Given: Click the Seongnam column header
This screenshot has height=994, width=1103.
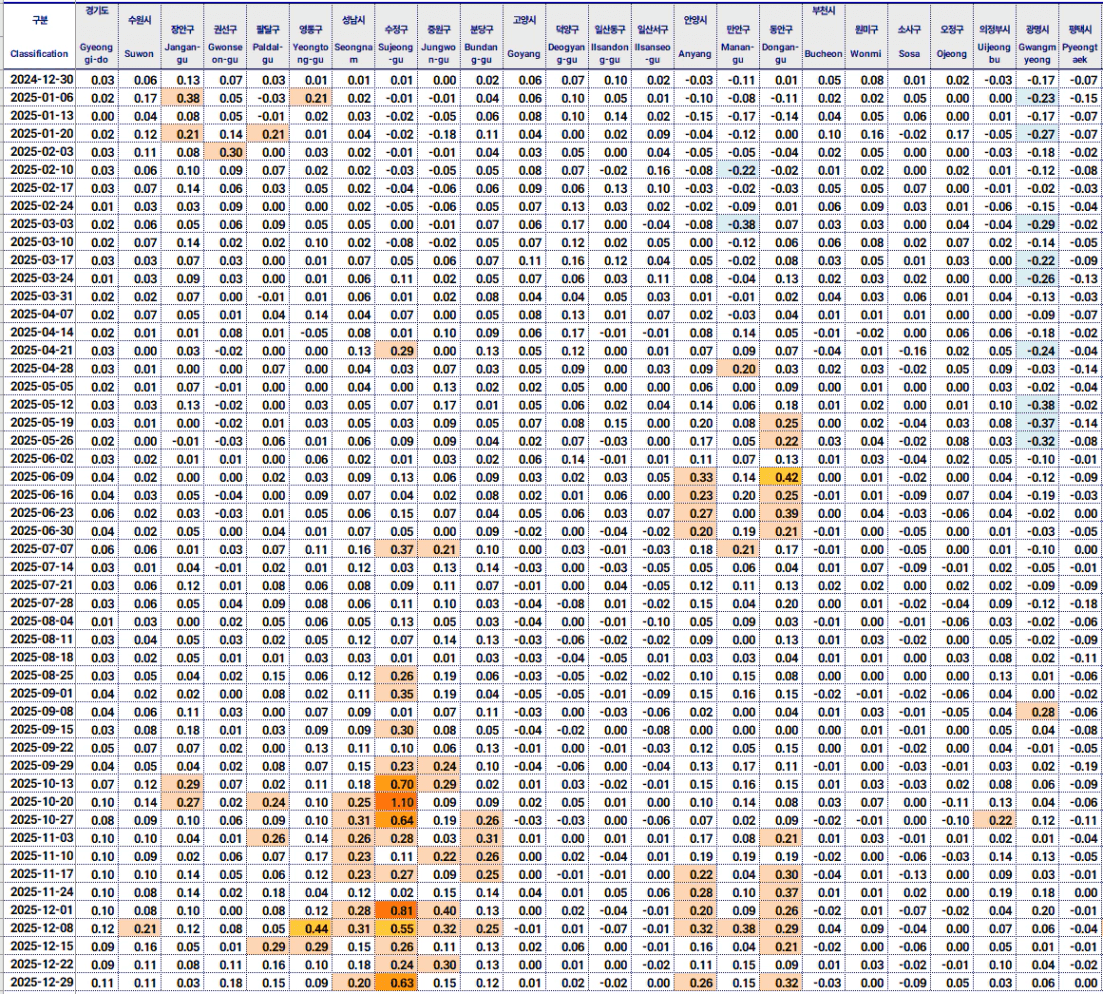Looking at the screenshot, I should 353,35.
